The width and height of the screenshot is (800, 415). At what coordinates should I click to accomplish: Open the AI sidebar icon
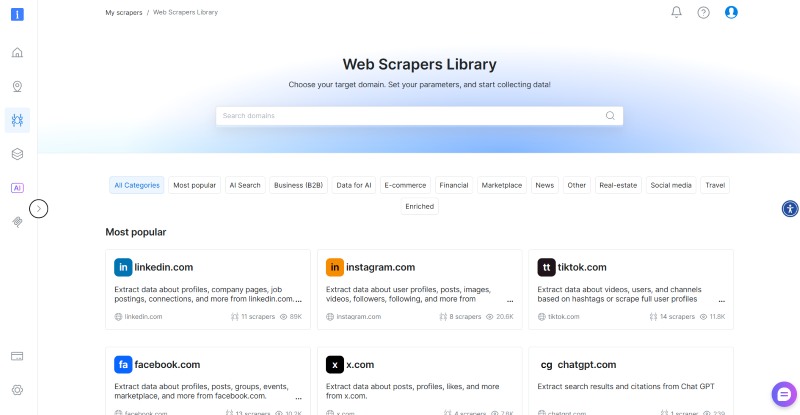[17, 188]
